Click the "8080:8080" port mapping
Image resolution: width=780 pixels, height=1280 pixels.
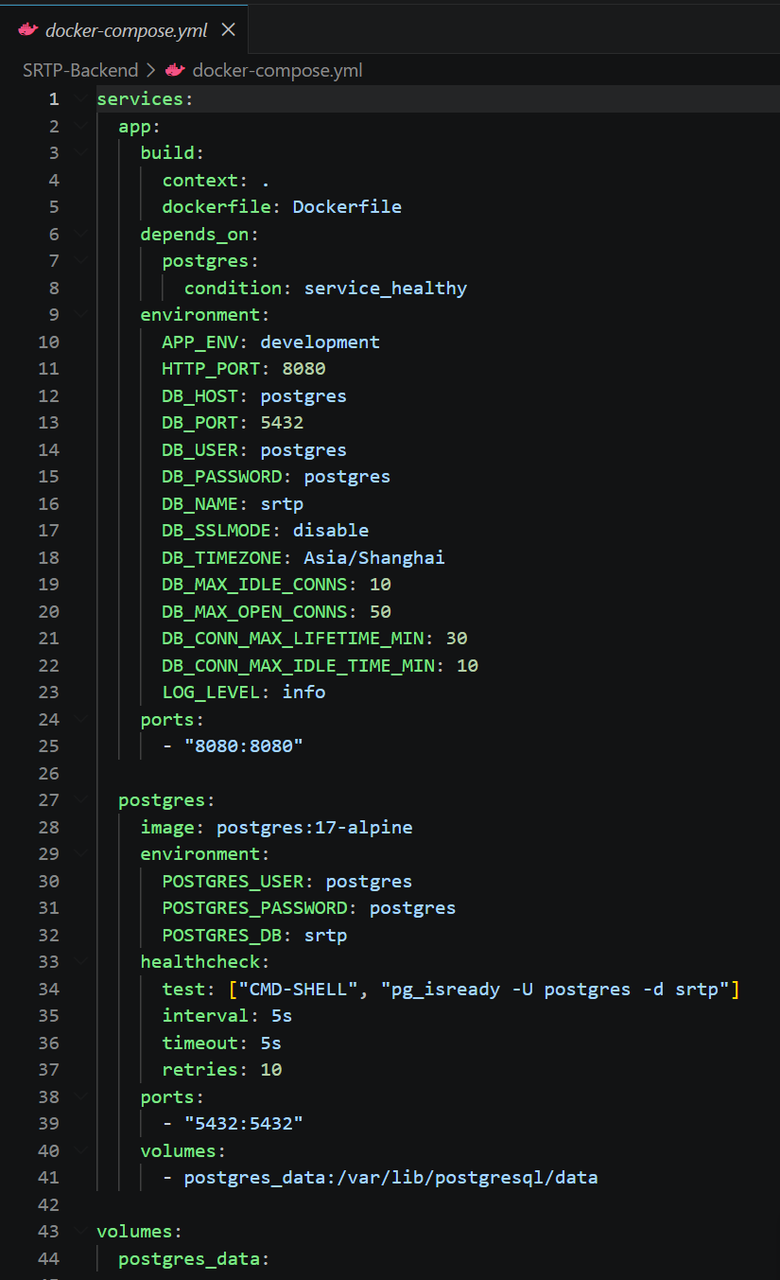[x=244, y=747]
